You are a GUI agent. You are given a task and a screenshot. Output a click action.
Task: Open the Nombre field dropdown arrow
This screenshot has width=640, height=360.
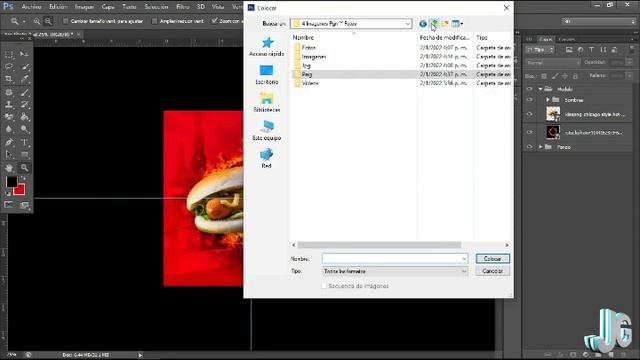(464, 259)
